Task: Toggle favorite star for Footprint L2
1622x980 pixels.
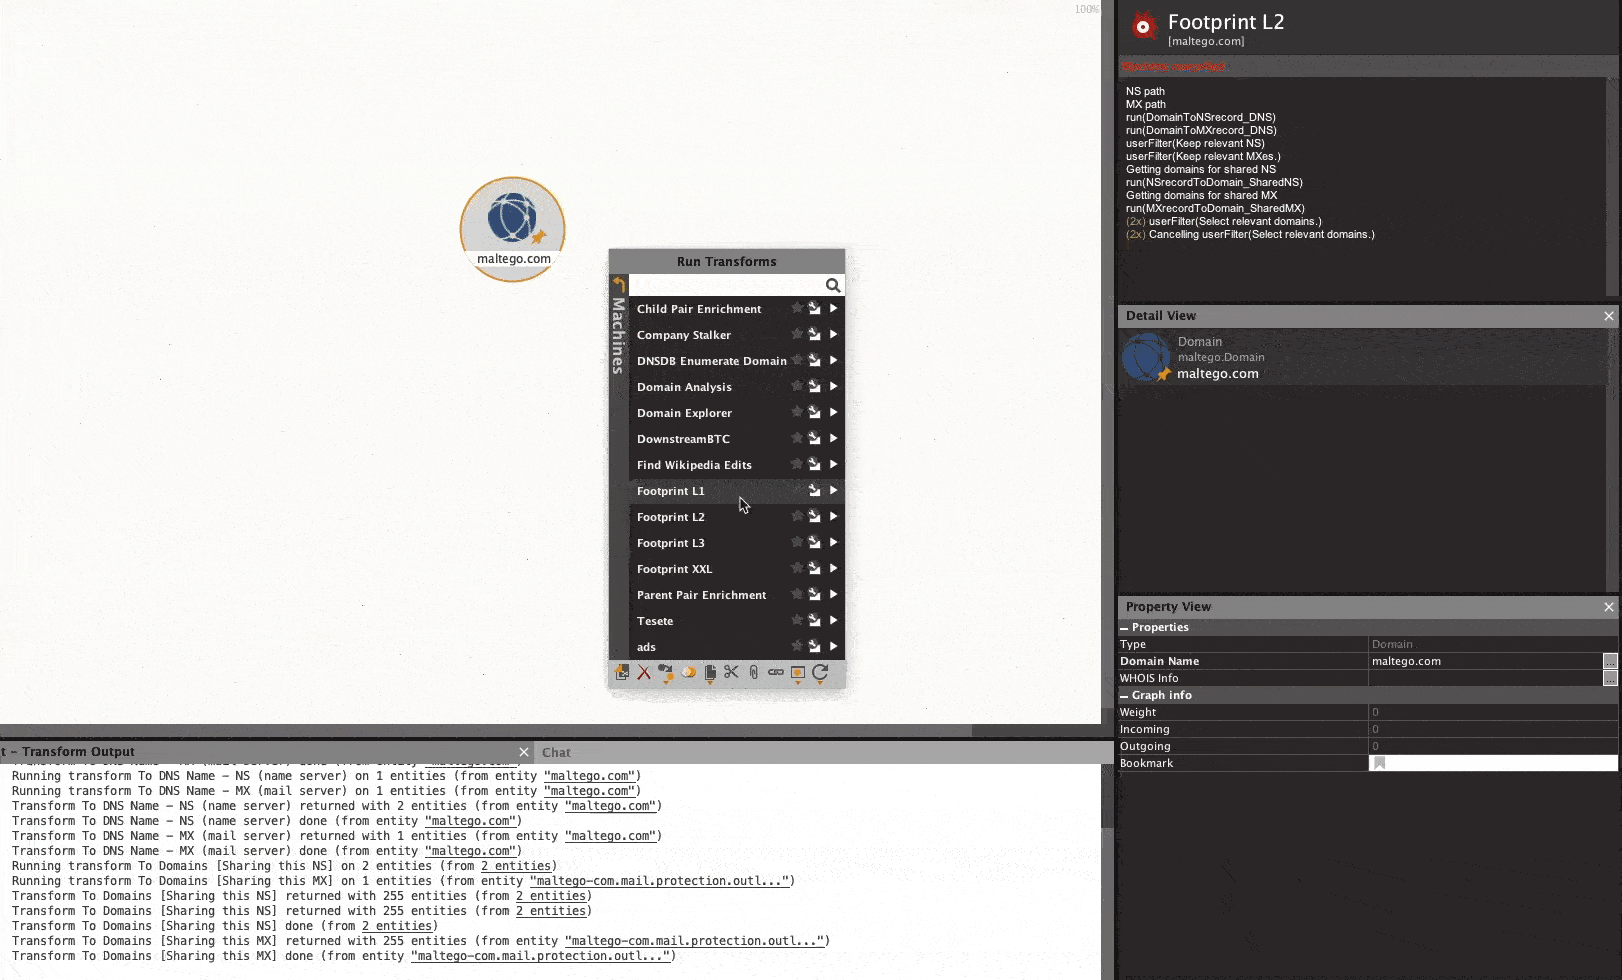Action: (x=797, y=517)
